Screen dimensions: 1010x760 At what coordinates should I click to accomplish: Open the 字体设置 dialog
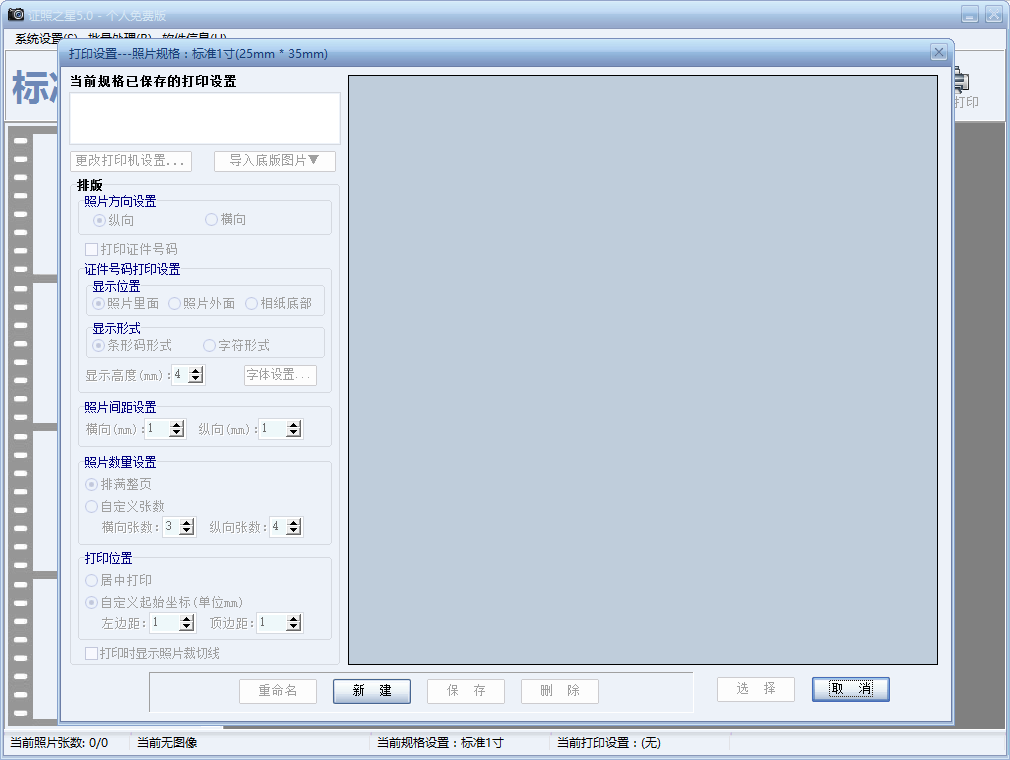tap(278, 375)
